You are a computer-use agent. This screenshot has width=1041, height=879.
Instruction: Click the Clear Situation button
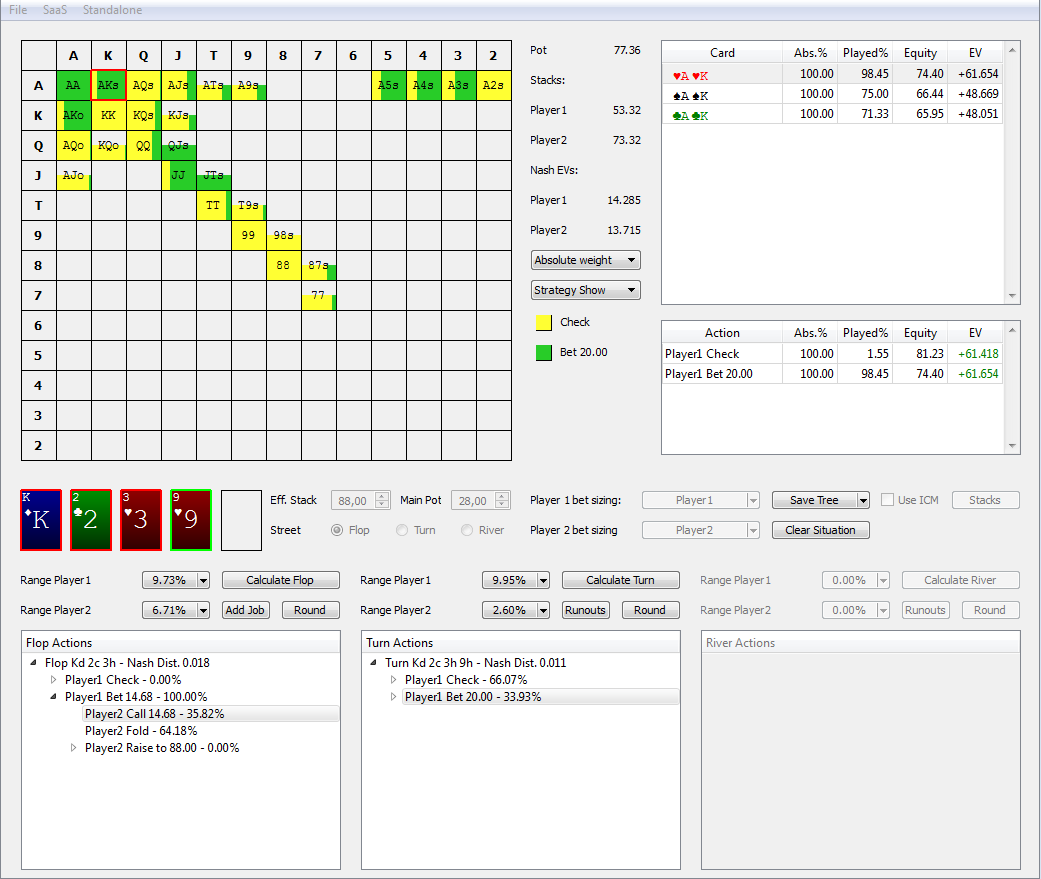(x=821, y=530)
